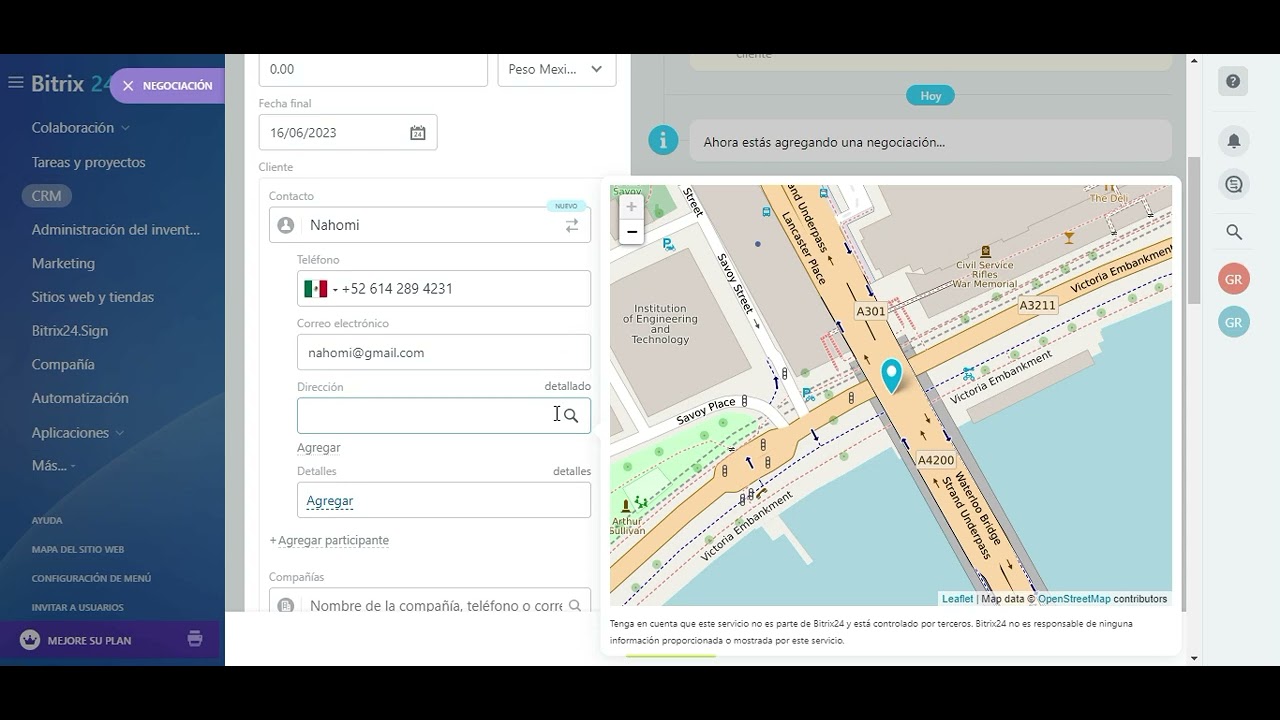Select the CRM menu item

click(46, 196)
